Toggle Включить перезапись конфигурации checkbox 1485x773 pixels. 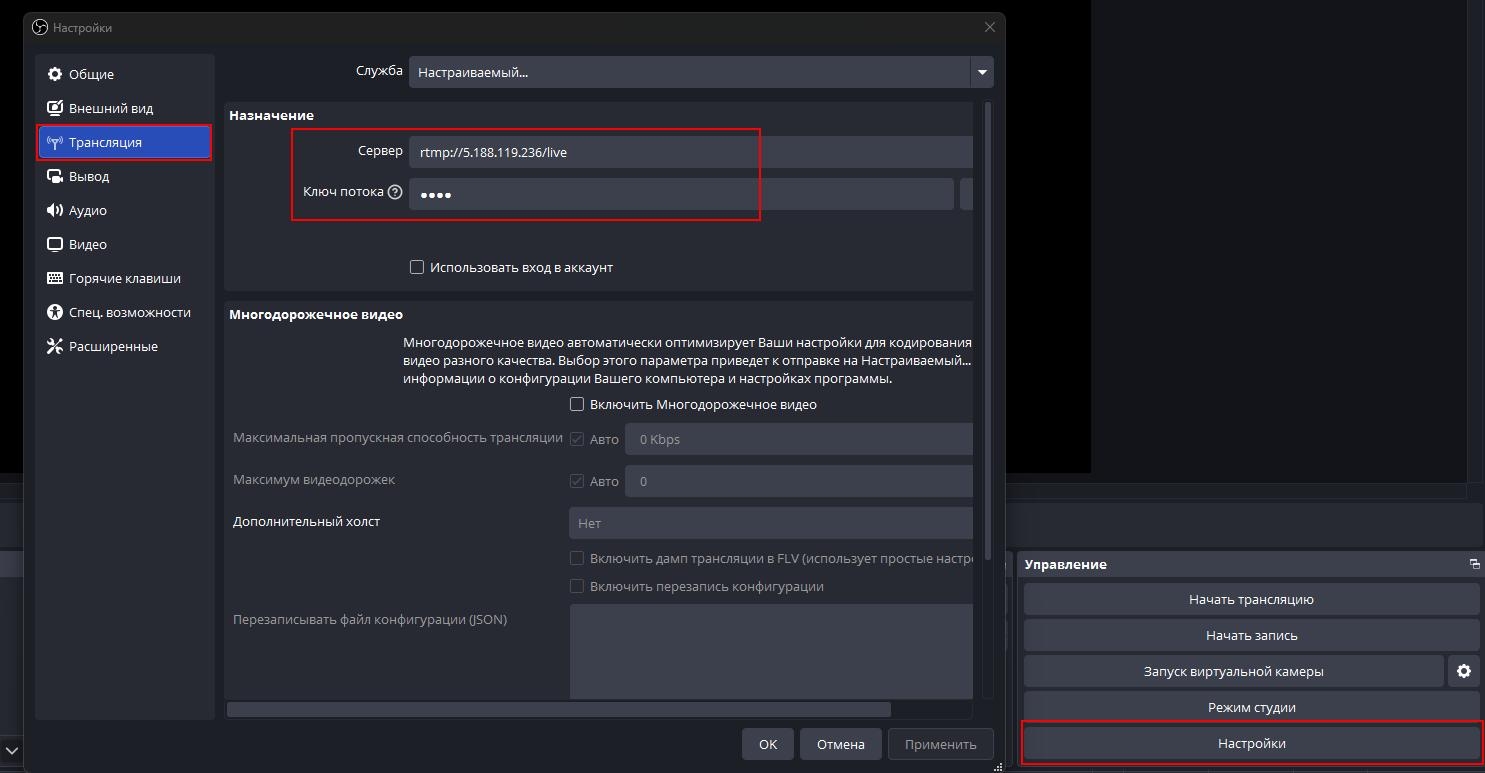coord(577,586)
